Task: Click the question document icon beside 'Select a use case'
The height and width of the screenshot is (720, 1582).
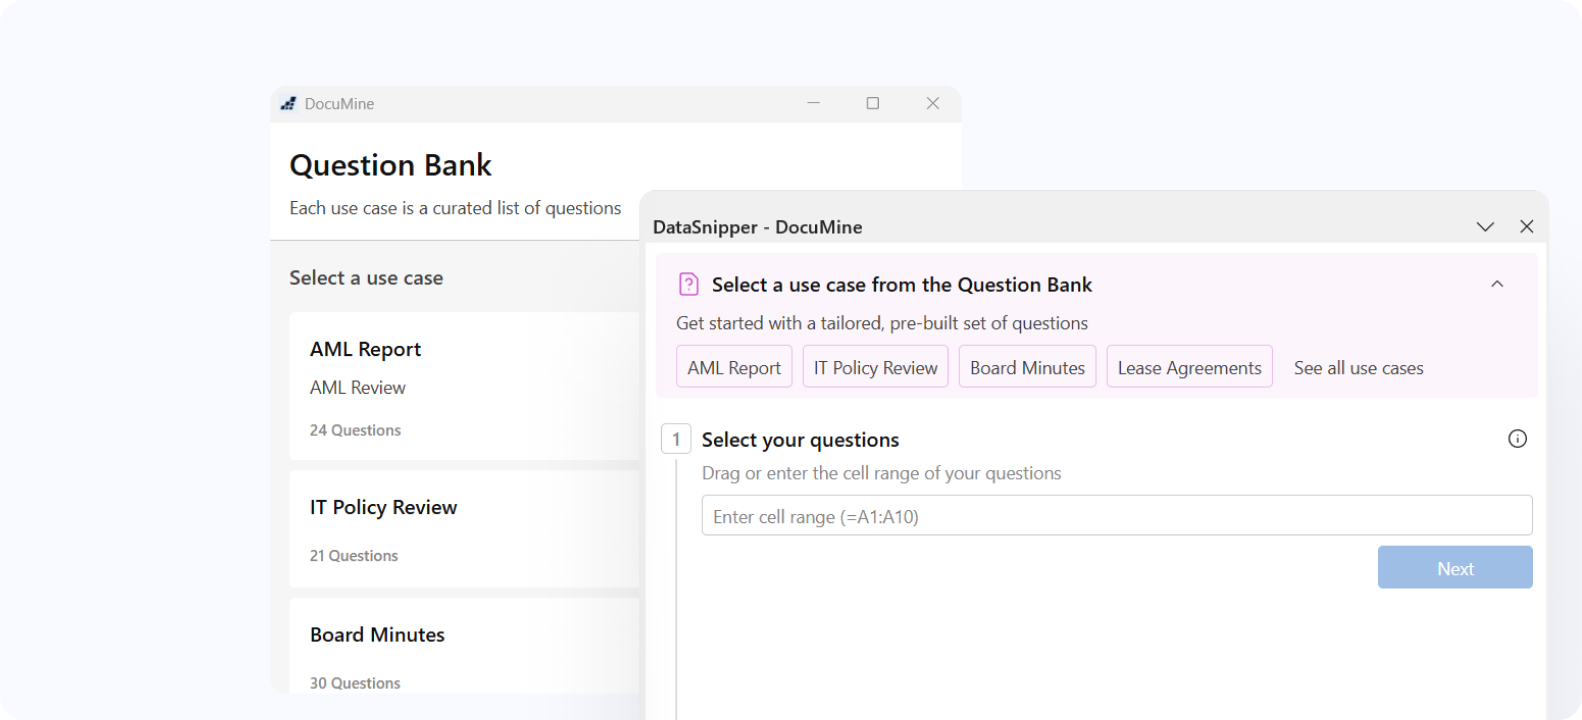Action: [689, 284]
